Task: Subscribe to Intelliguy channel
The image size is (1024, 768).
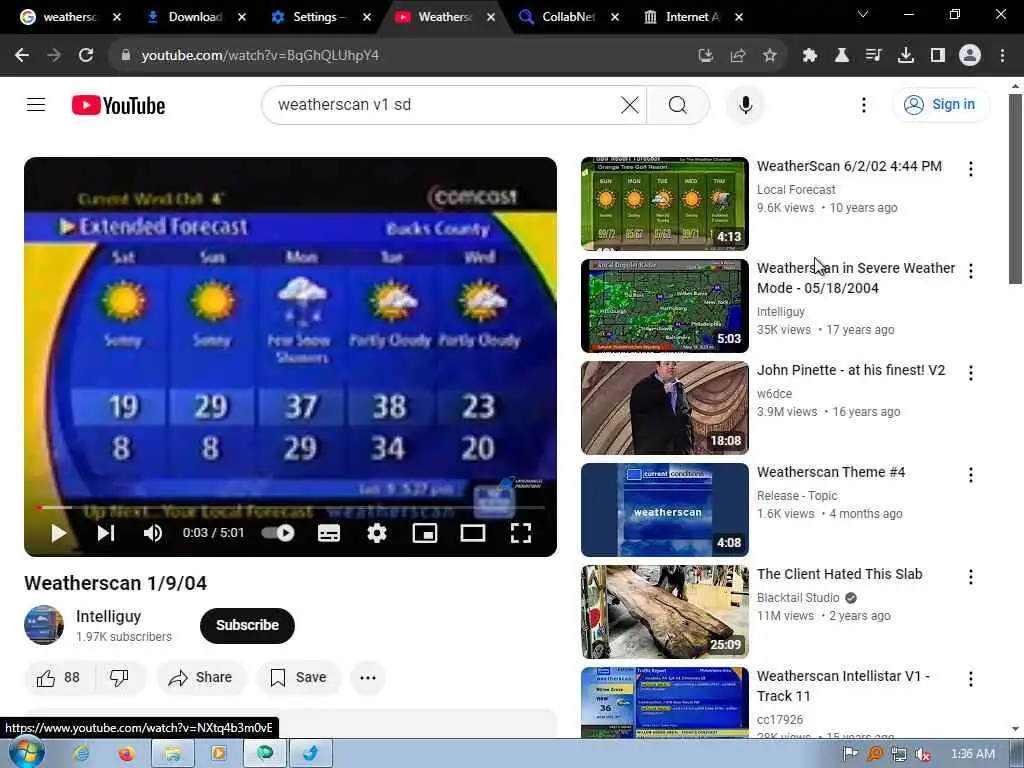Action: pyautogui.click(x=247, y=625)
